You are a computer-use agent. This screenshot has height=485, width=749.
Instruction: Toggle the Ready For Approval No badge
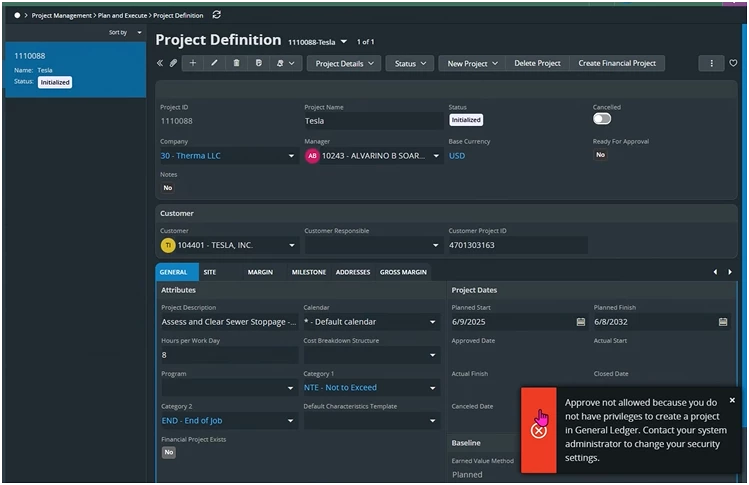click(x=600, y=155)
